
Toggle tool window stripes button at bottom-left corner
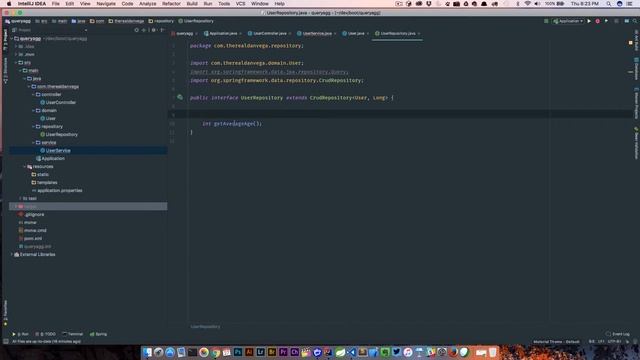(x=6, y=341)
